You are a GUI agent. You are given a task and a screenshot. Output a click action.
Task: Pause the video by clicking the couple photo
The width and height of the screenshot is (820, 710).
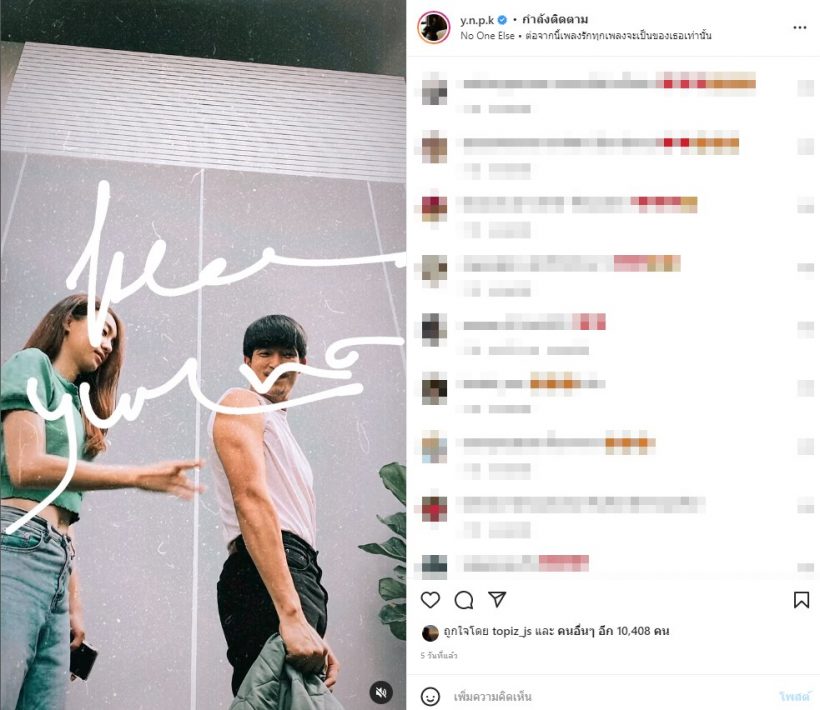(x=203, y=355)
